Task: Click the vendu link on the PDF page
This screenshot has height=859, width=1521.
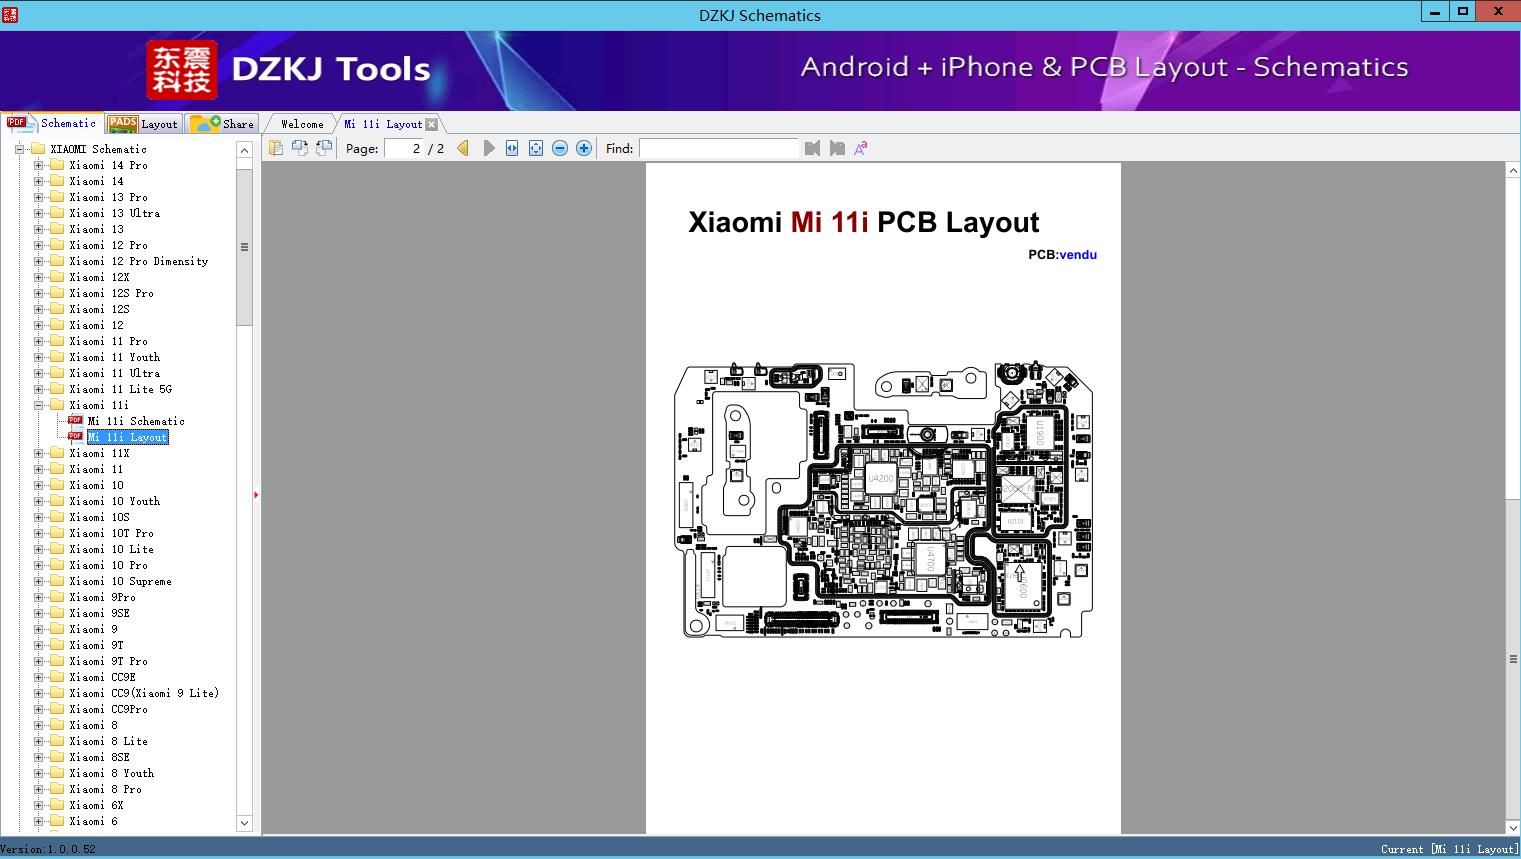Action: (x=1078, y=255)
